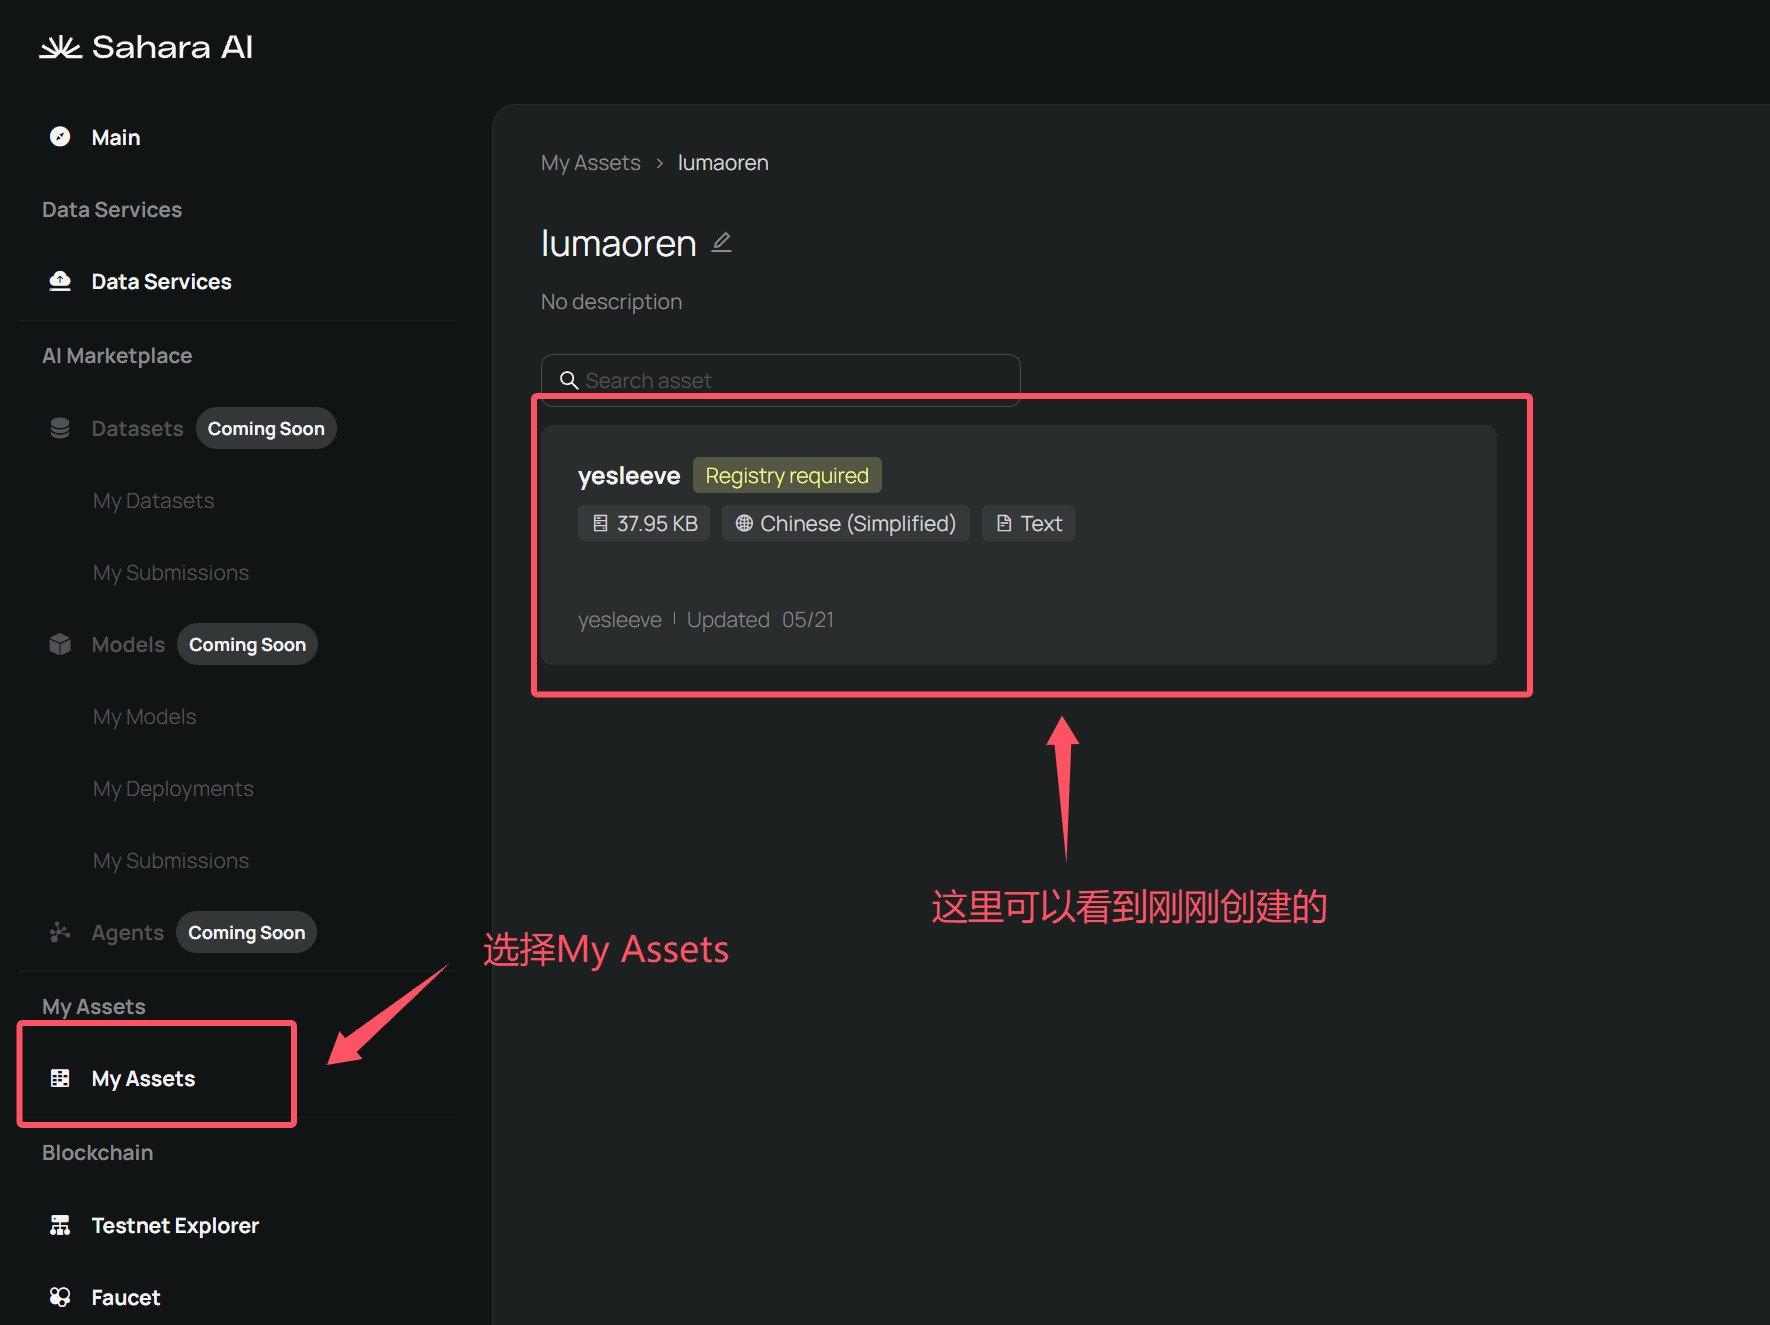1770x1325 pixels.
Task: Open My Submissions under Models
Action: pyautogui.click(x=171, y=860)
